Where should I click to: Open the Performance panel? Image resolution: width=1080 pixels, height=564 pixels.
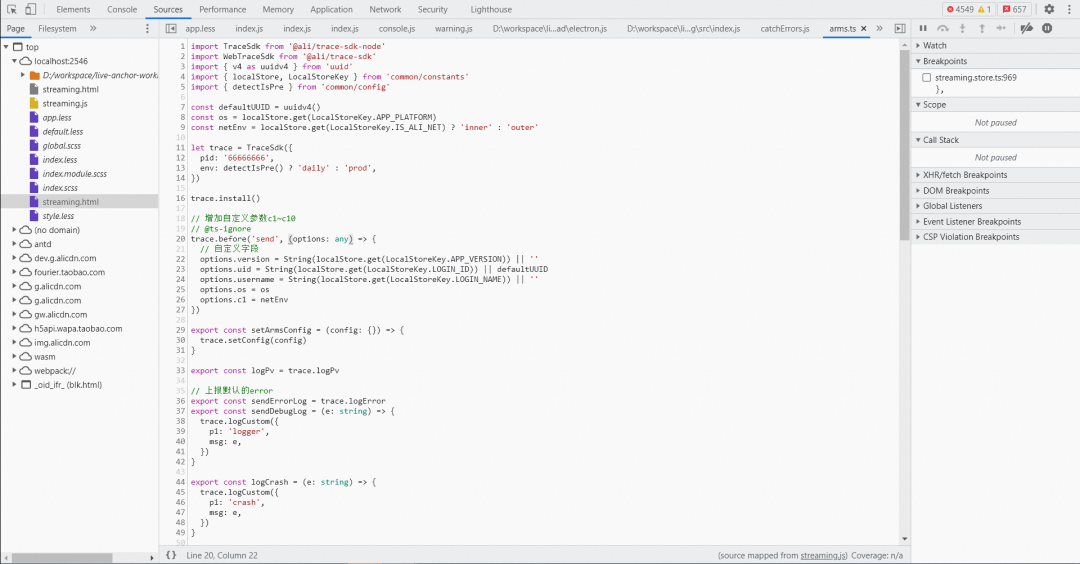point(222,10)
